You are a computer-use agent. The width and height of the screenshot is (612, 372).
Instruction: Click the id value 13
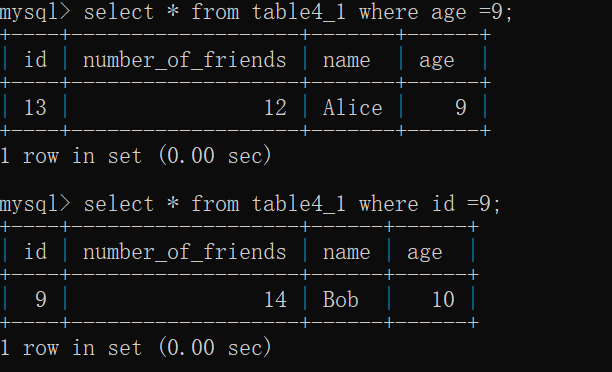pyautogui.click(x=35, y=107)
